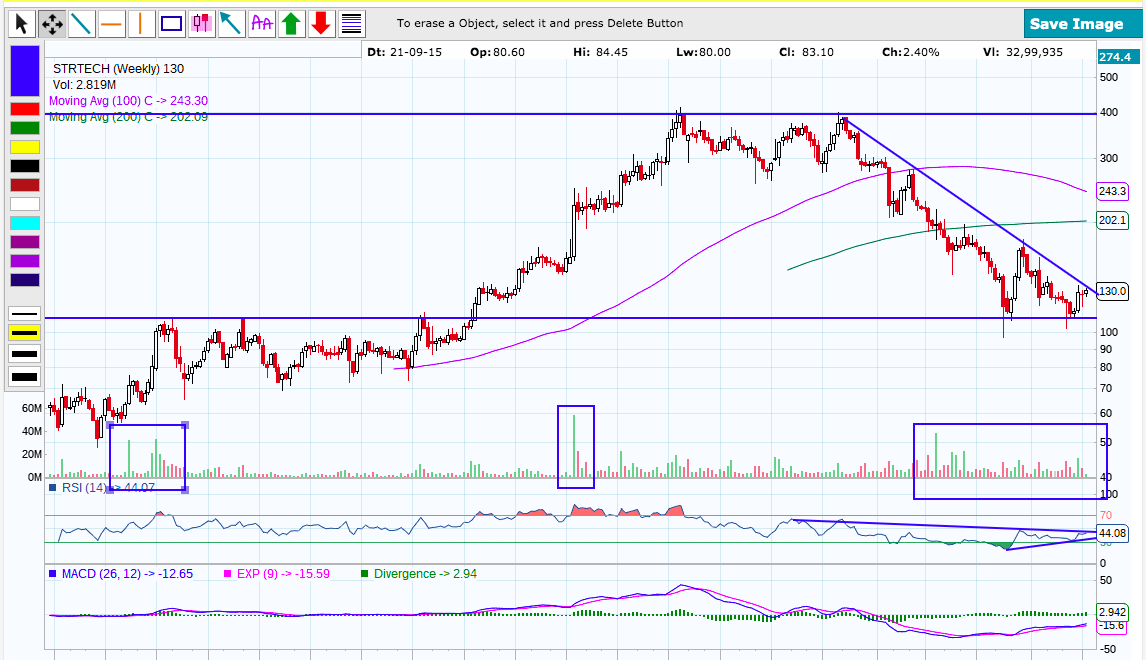Select the yellow-highlighted line thickness option
Image resolution: width=1146 pixels, height=660 pixels.
25,333
